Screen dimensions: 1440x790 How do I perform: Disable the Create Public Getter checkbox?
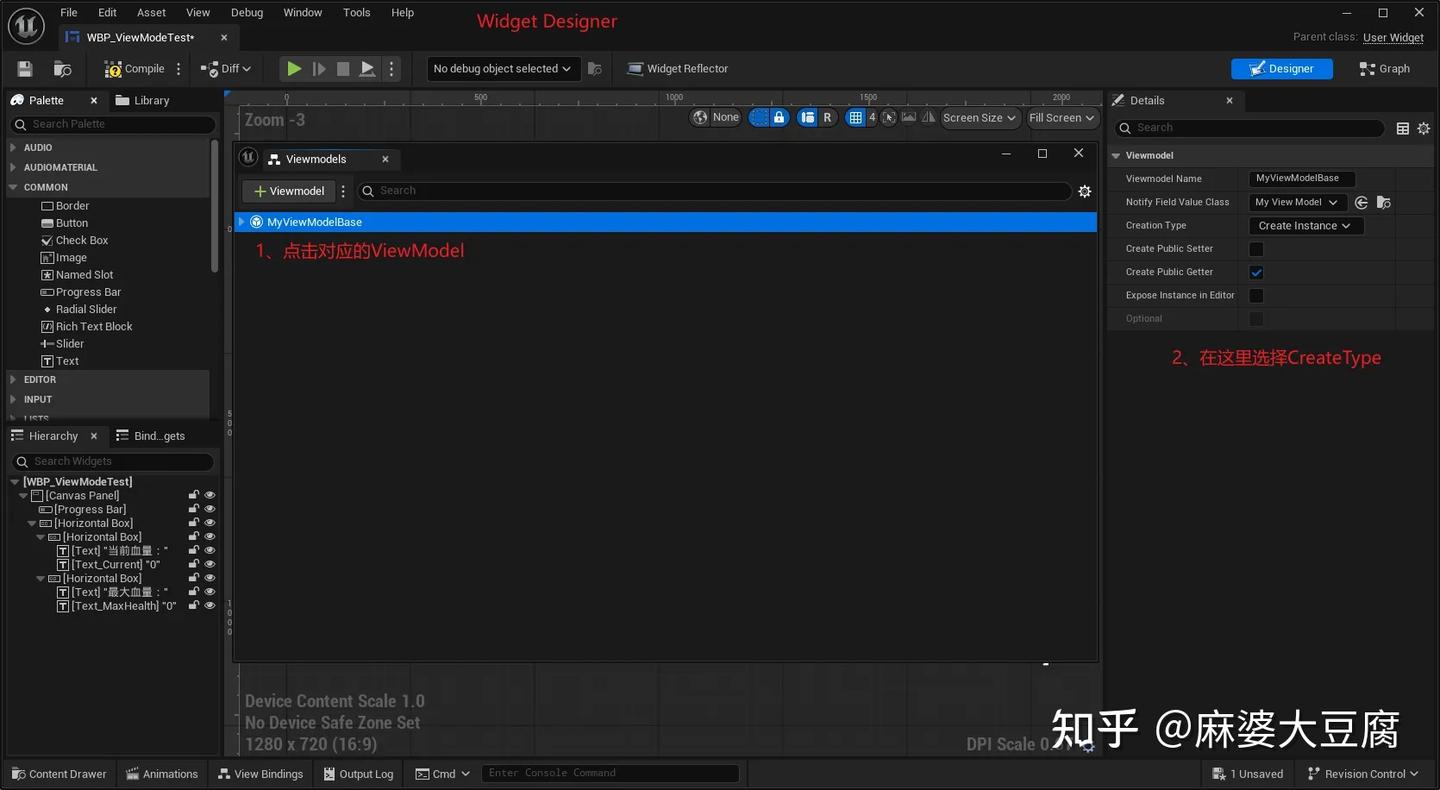[x=1256, y=271]
